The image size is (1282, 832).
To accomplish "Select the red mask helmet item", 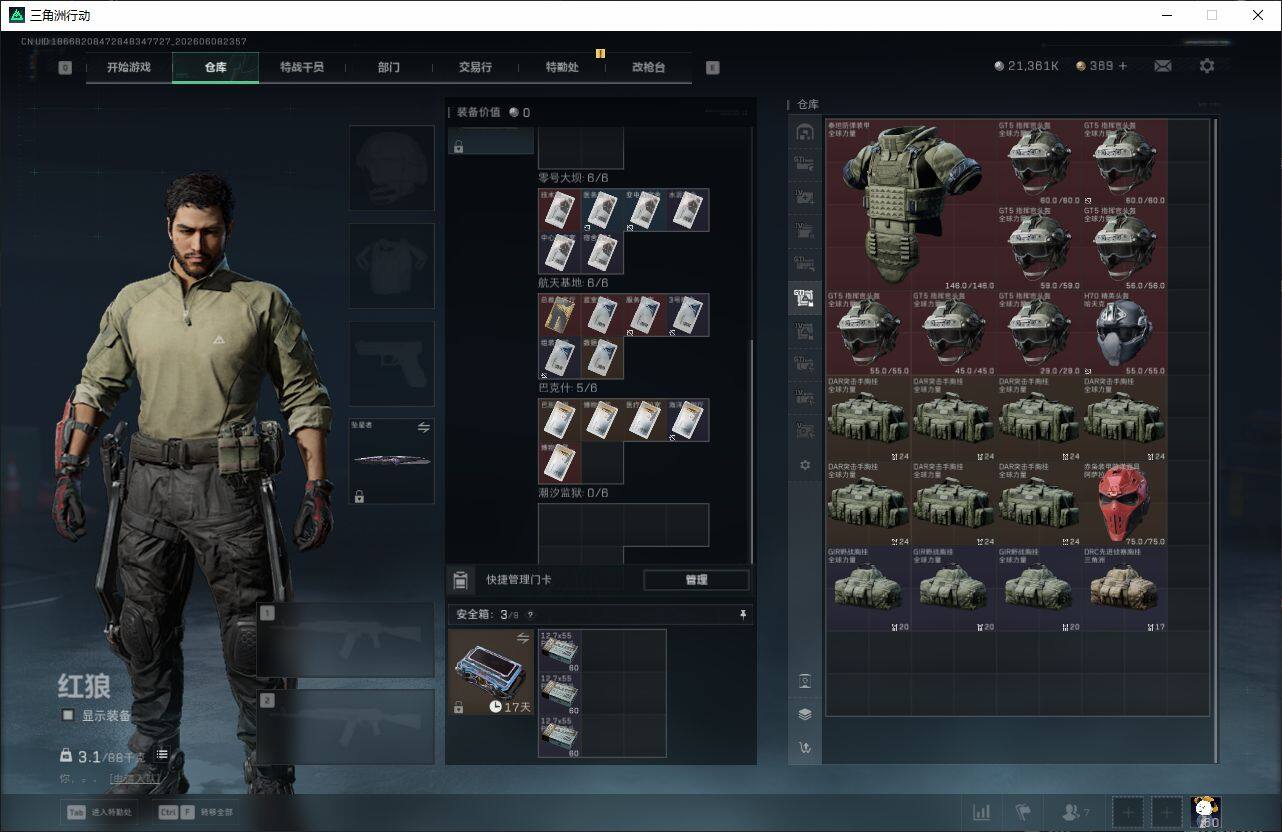I will [x=1124, y=503].
